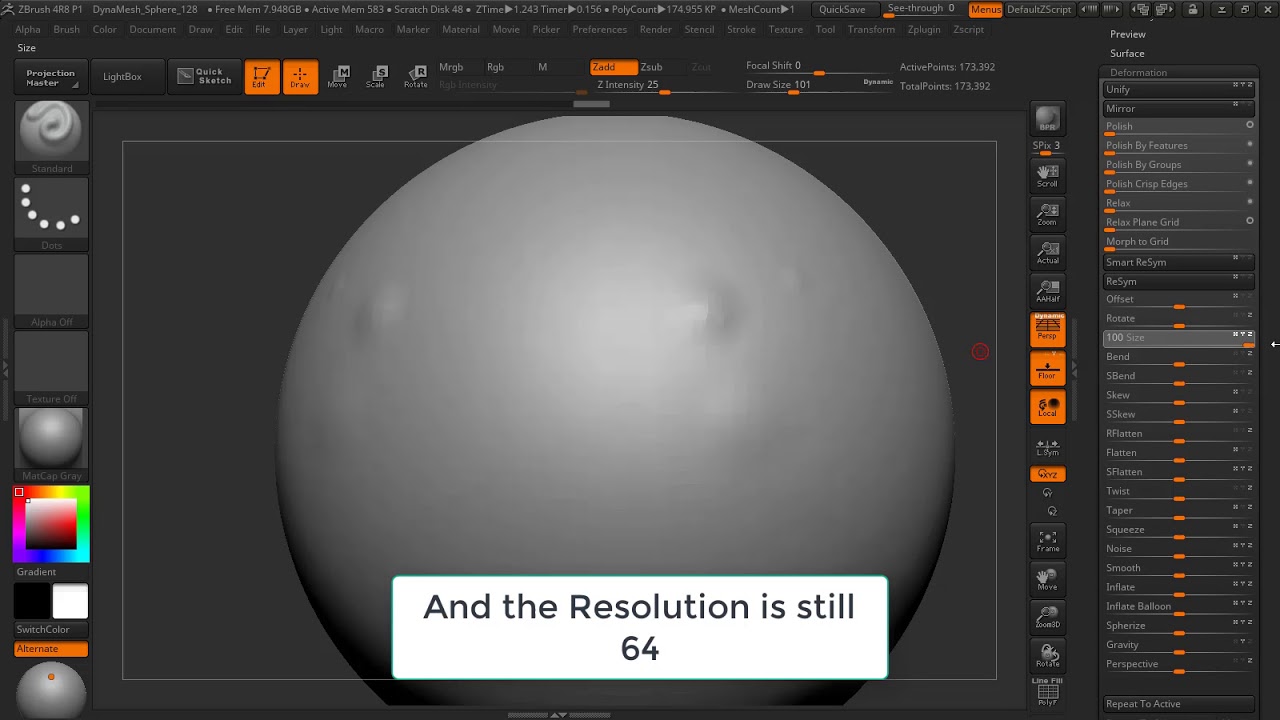Set view to Actual size

point(1047,252)
